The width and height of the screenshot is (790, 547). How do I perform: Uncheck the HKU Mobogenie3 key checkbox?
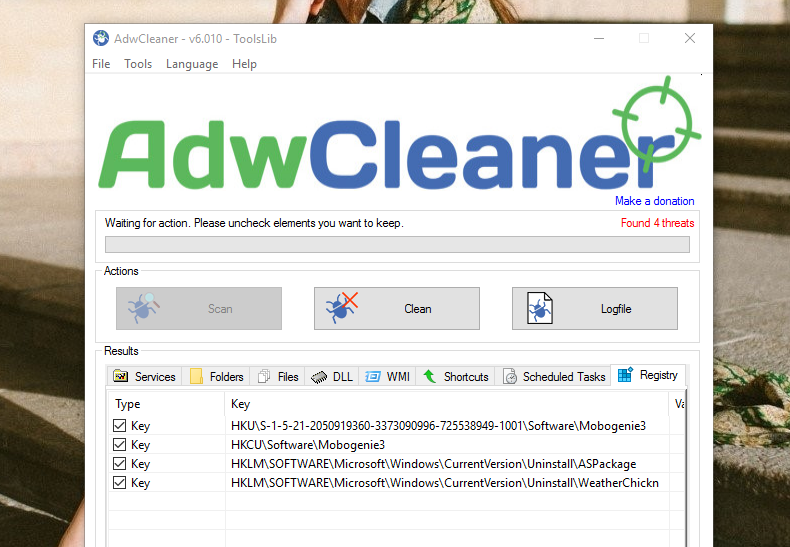point(119,426)
